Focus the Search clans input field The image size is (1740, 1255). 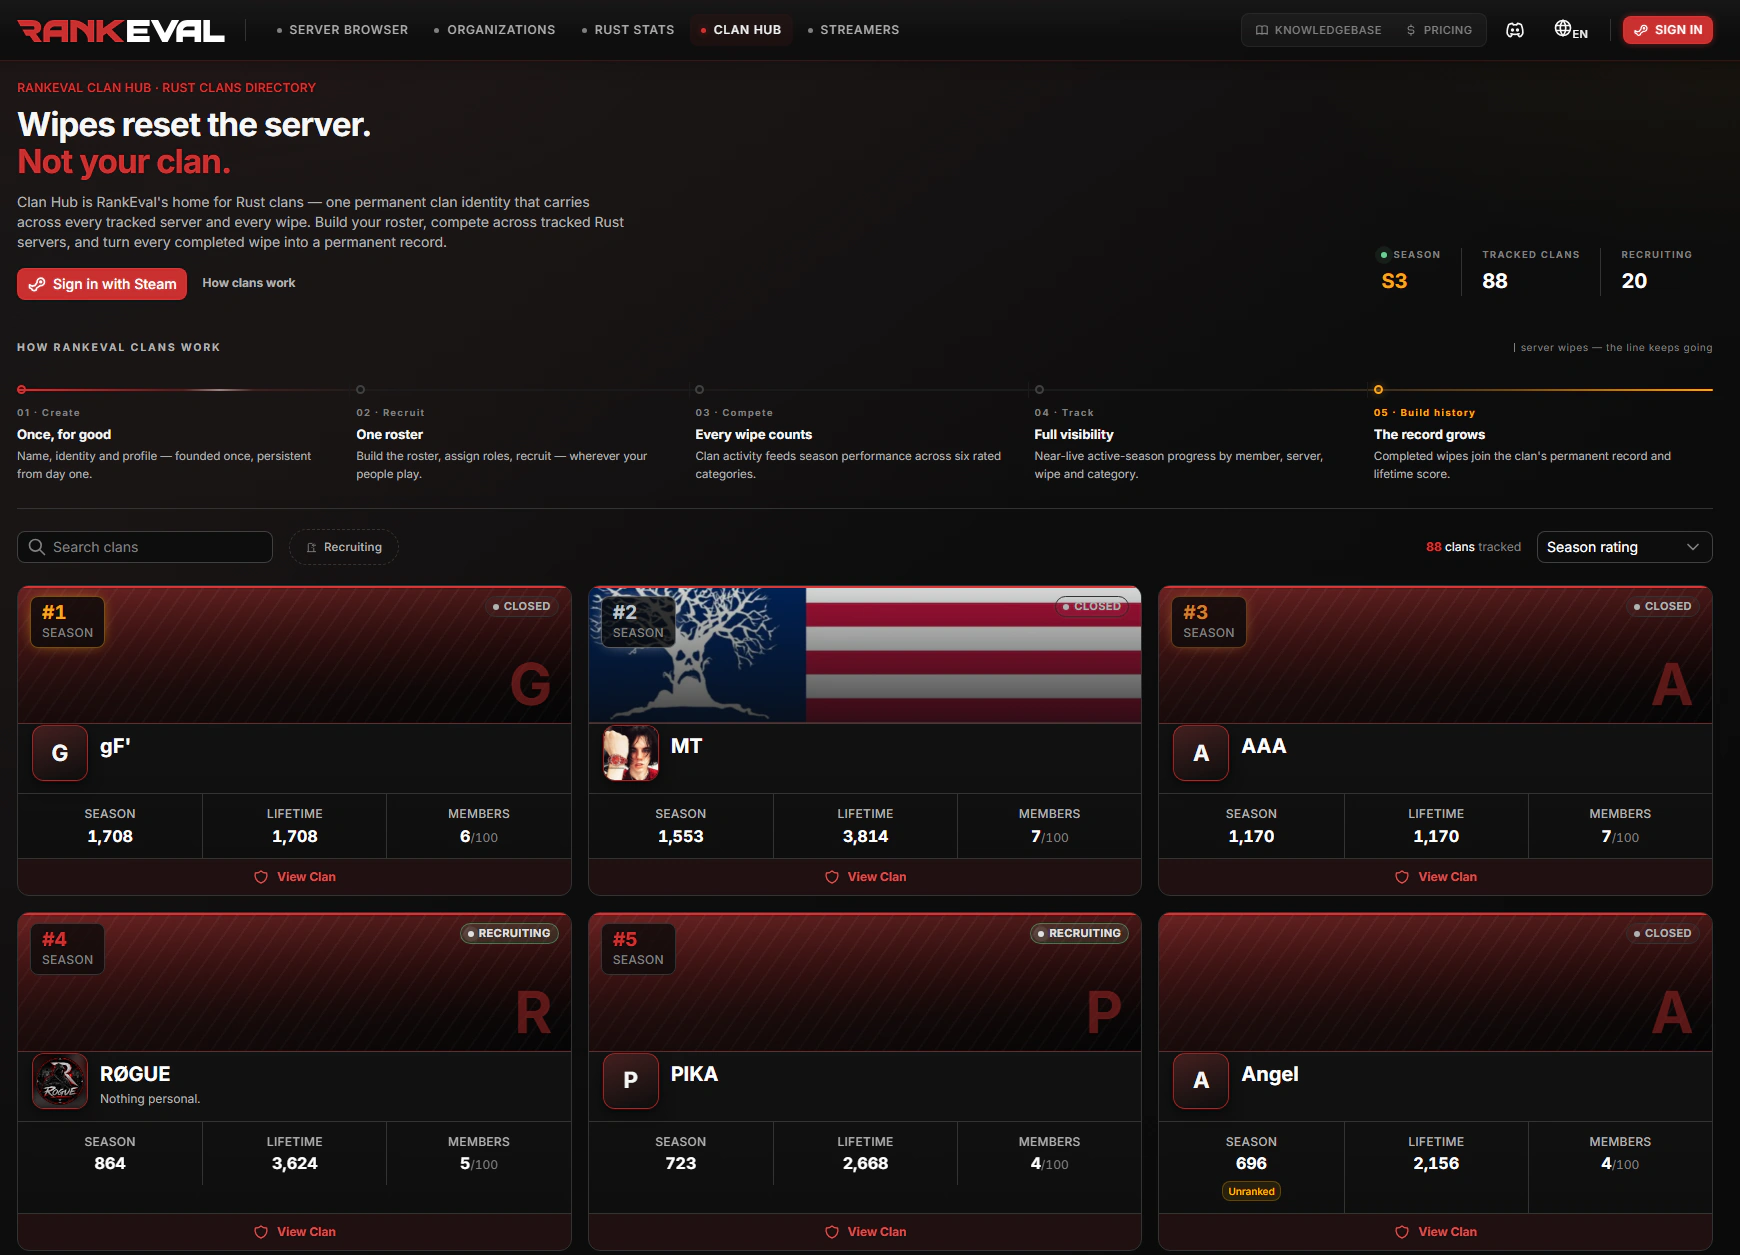coord(145,547)
